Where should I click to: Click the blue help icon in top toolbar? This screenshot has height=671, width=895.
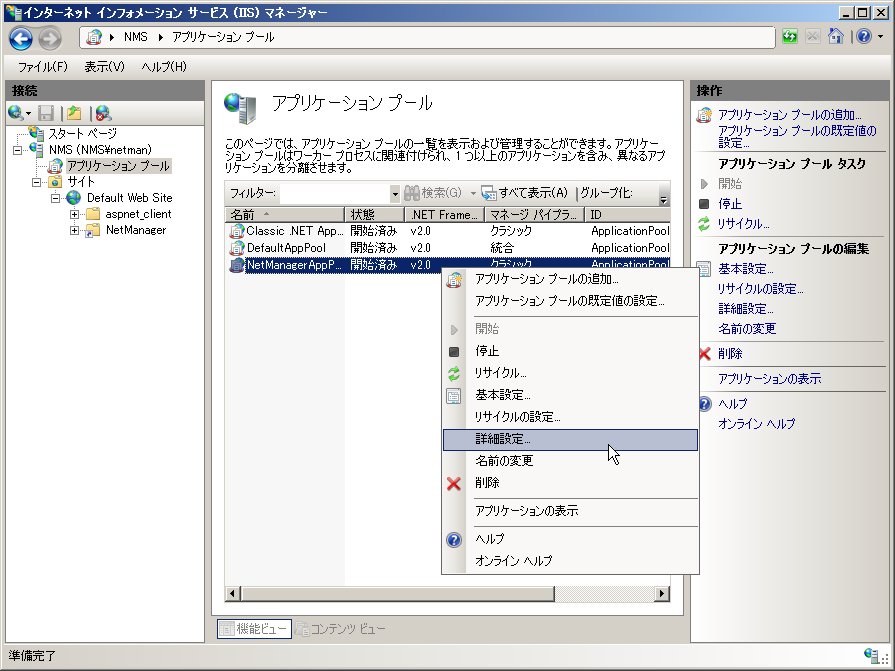click(x=864, y=37)
